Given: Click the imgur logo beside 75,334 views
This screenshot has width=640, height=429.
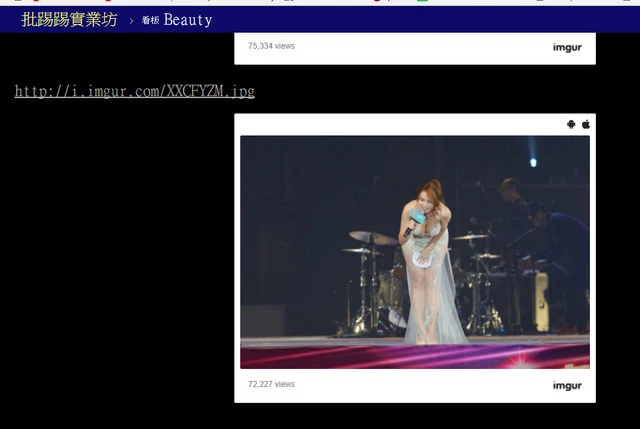Looking at the screenshot, I should tap(567, 47).
